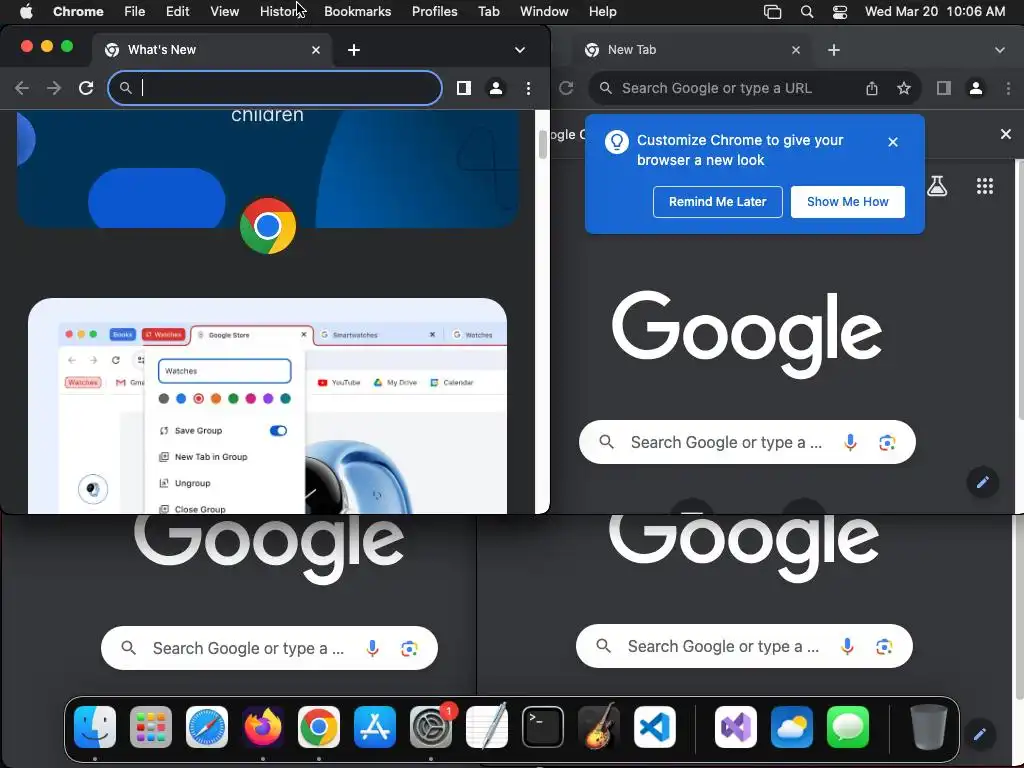The image size is (1024, 768).
Task: Expand tab search arrow in What's New window
Action: pyautogui.click(x=520, y=50)
